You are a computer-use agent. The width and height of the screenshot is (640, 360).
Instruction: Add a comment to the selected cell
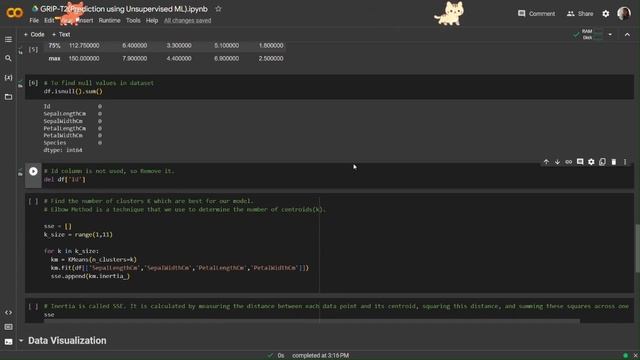(580, 162)
